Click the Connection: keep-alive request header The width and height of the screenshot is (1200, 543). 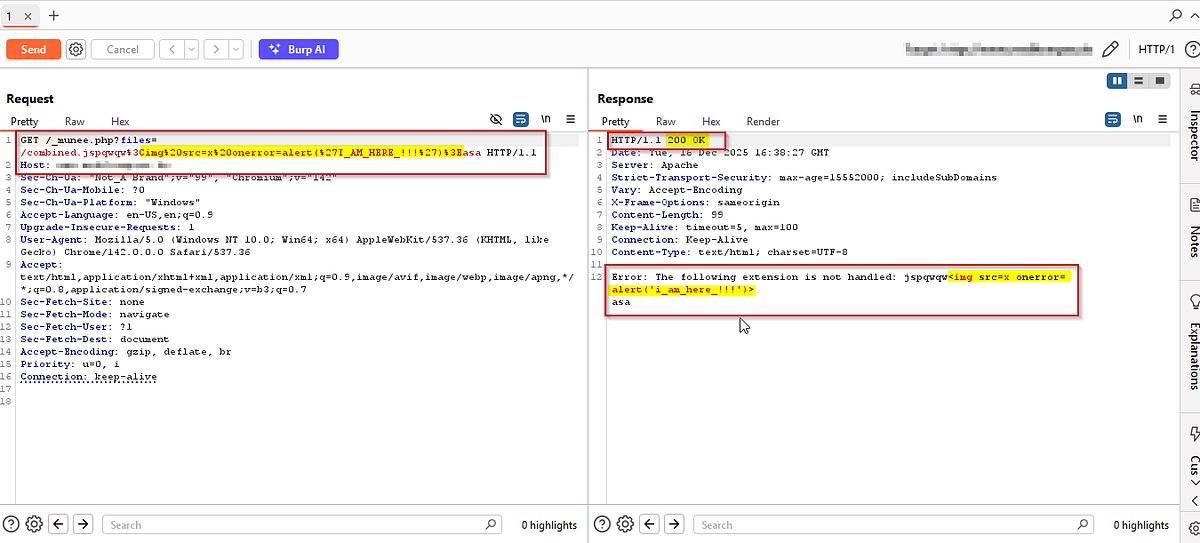[x=89, y=377]
